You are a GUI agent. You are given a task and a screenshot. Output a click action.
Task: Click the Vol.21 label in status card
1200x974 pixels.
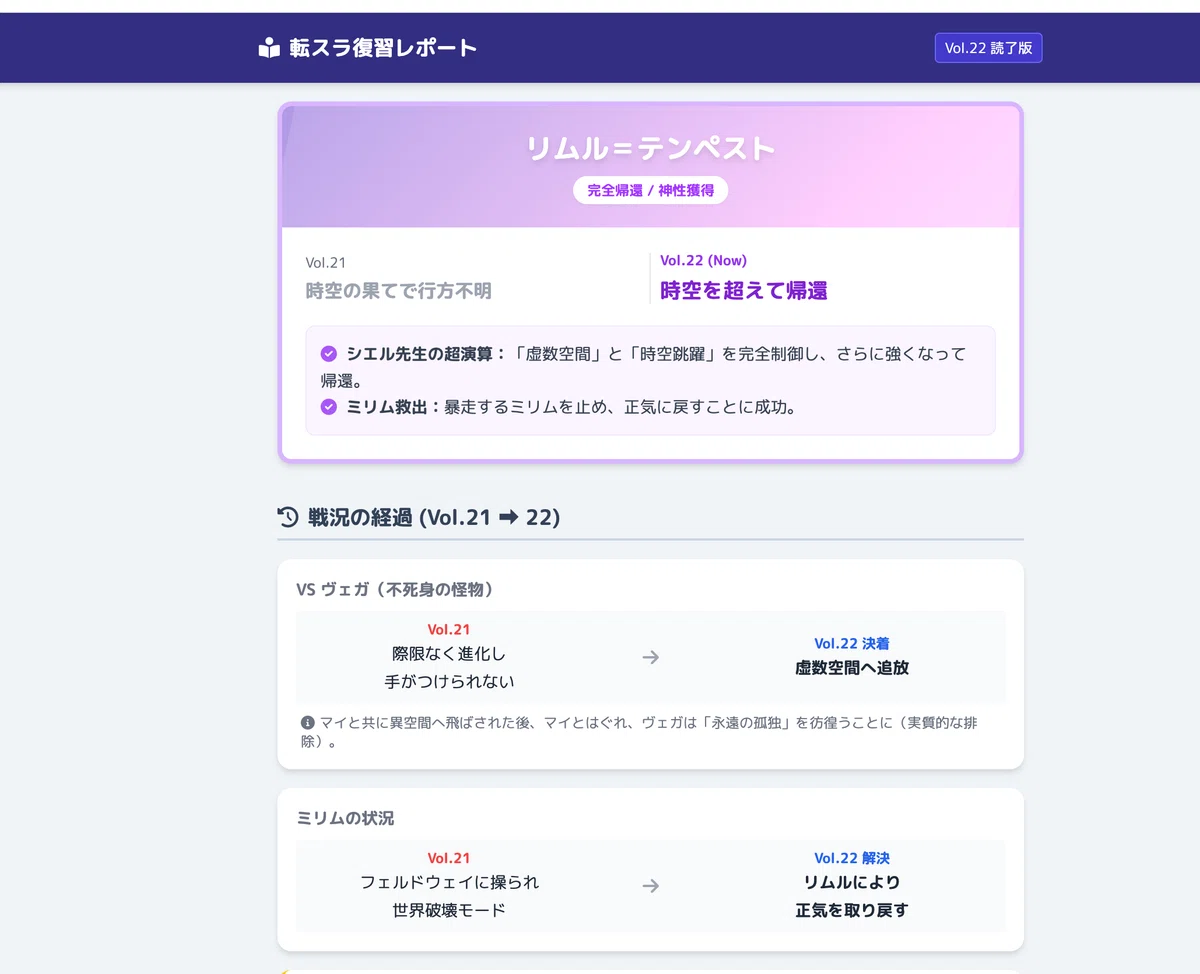point(326,263)
